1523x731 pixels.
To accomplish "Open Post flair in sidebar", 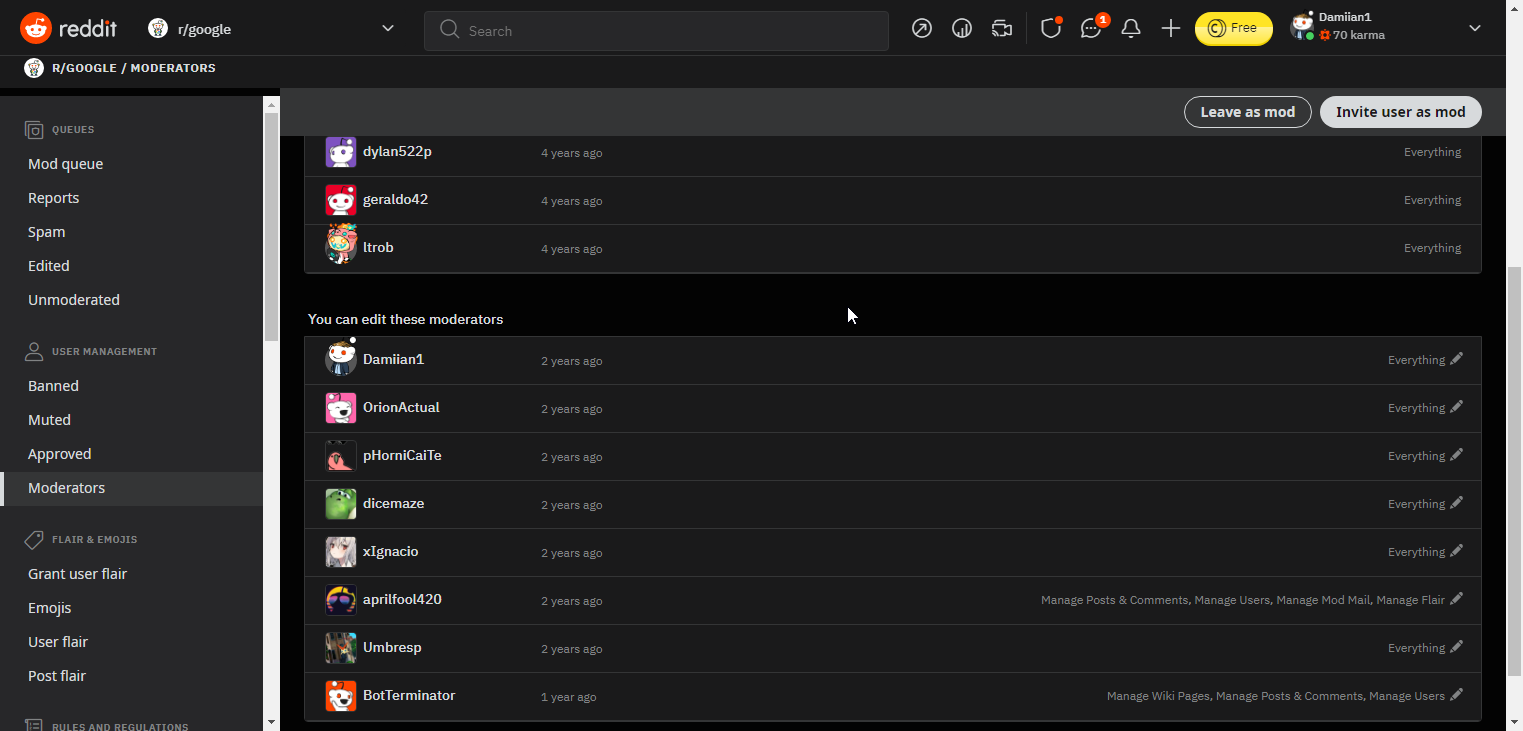I will 57,676.
